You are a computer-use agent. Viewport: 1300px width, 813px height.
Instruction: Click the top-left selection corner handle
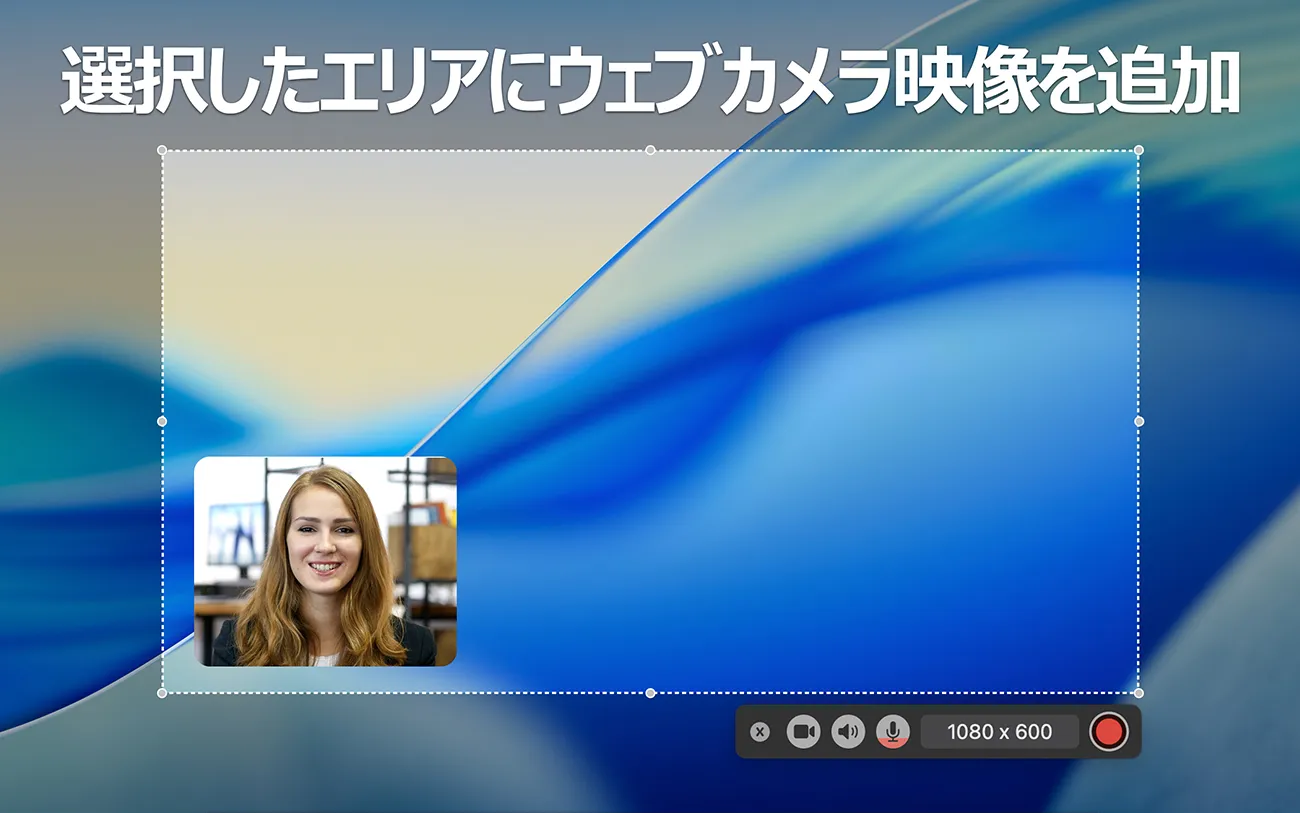pos(162,150)
